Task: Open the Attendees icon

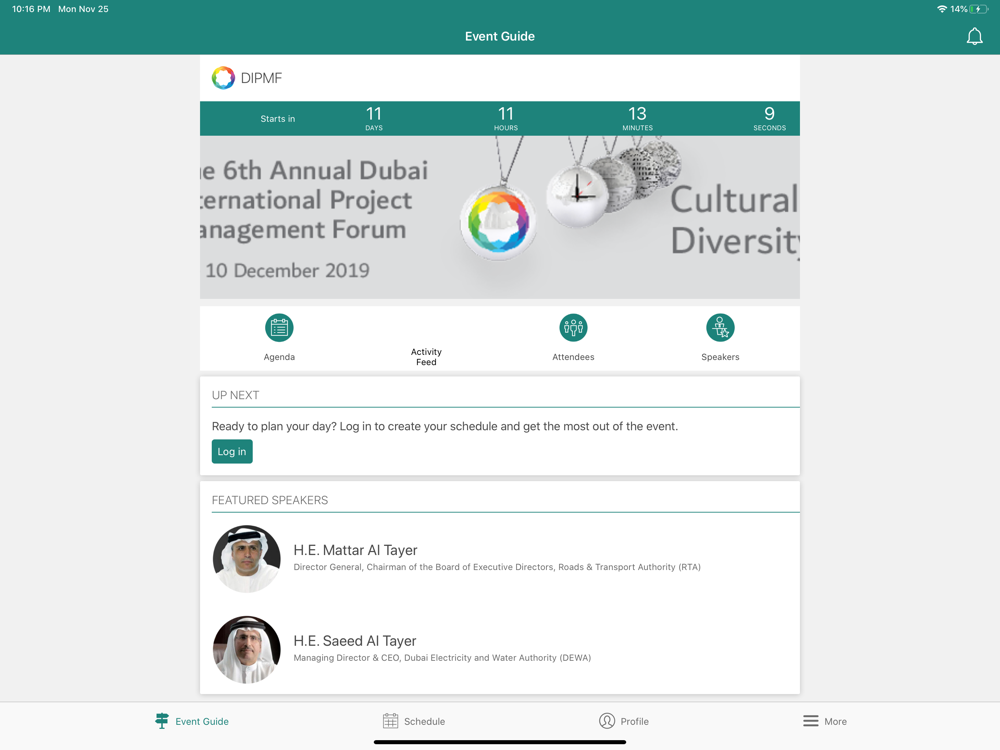Action: tap(573, 328)
